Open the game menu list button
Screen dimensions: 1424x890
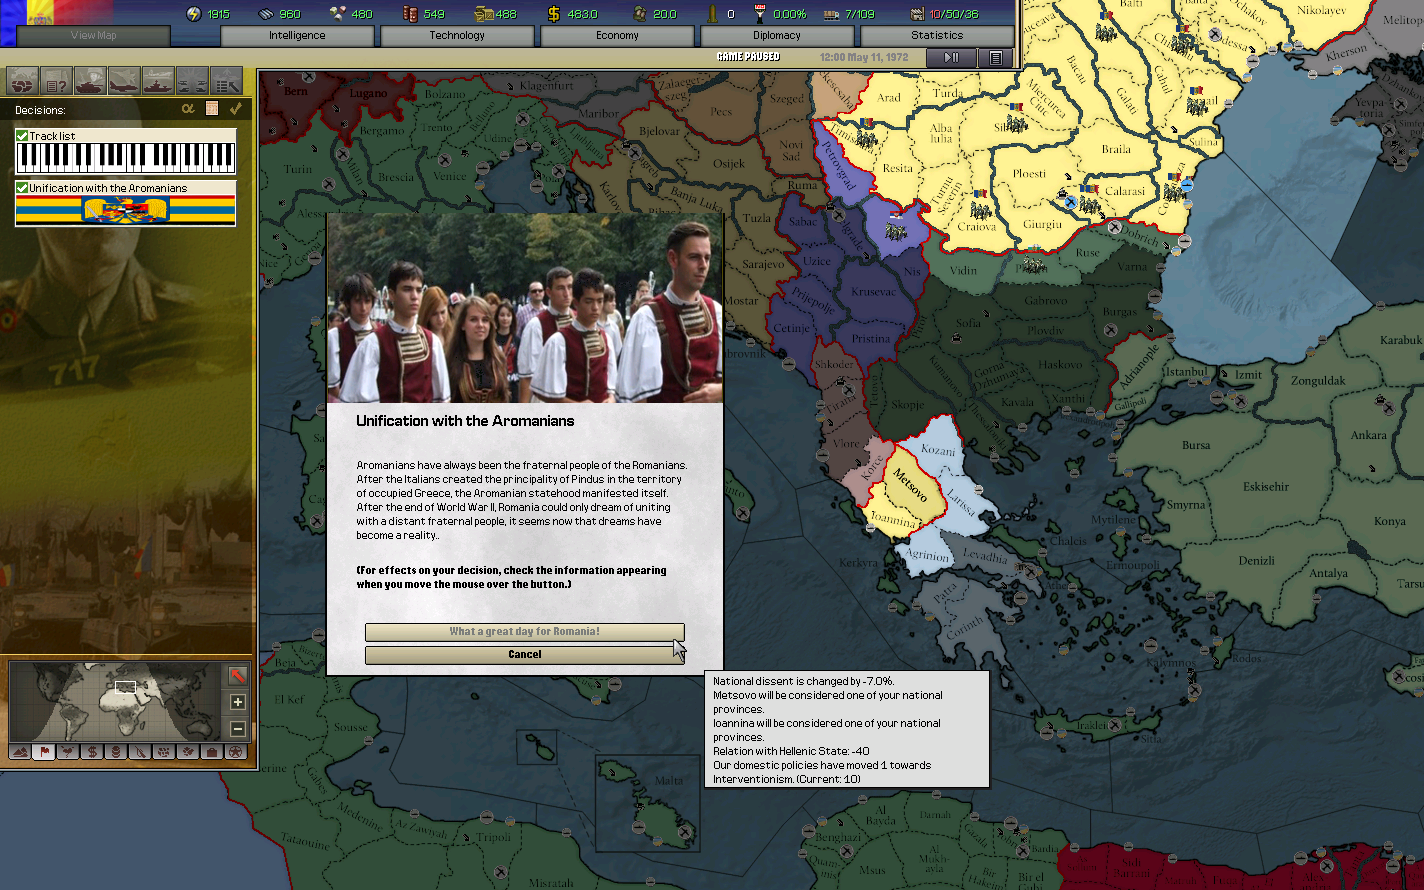995,58
